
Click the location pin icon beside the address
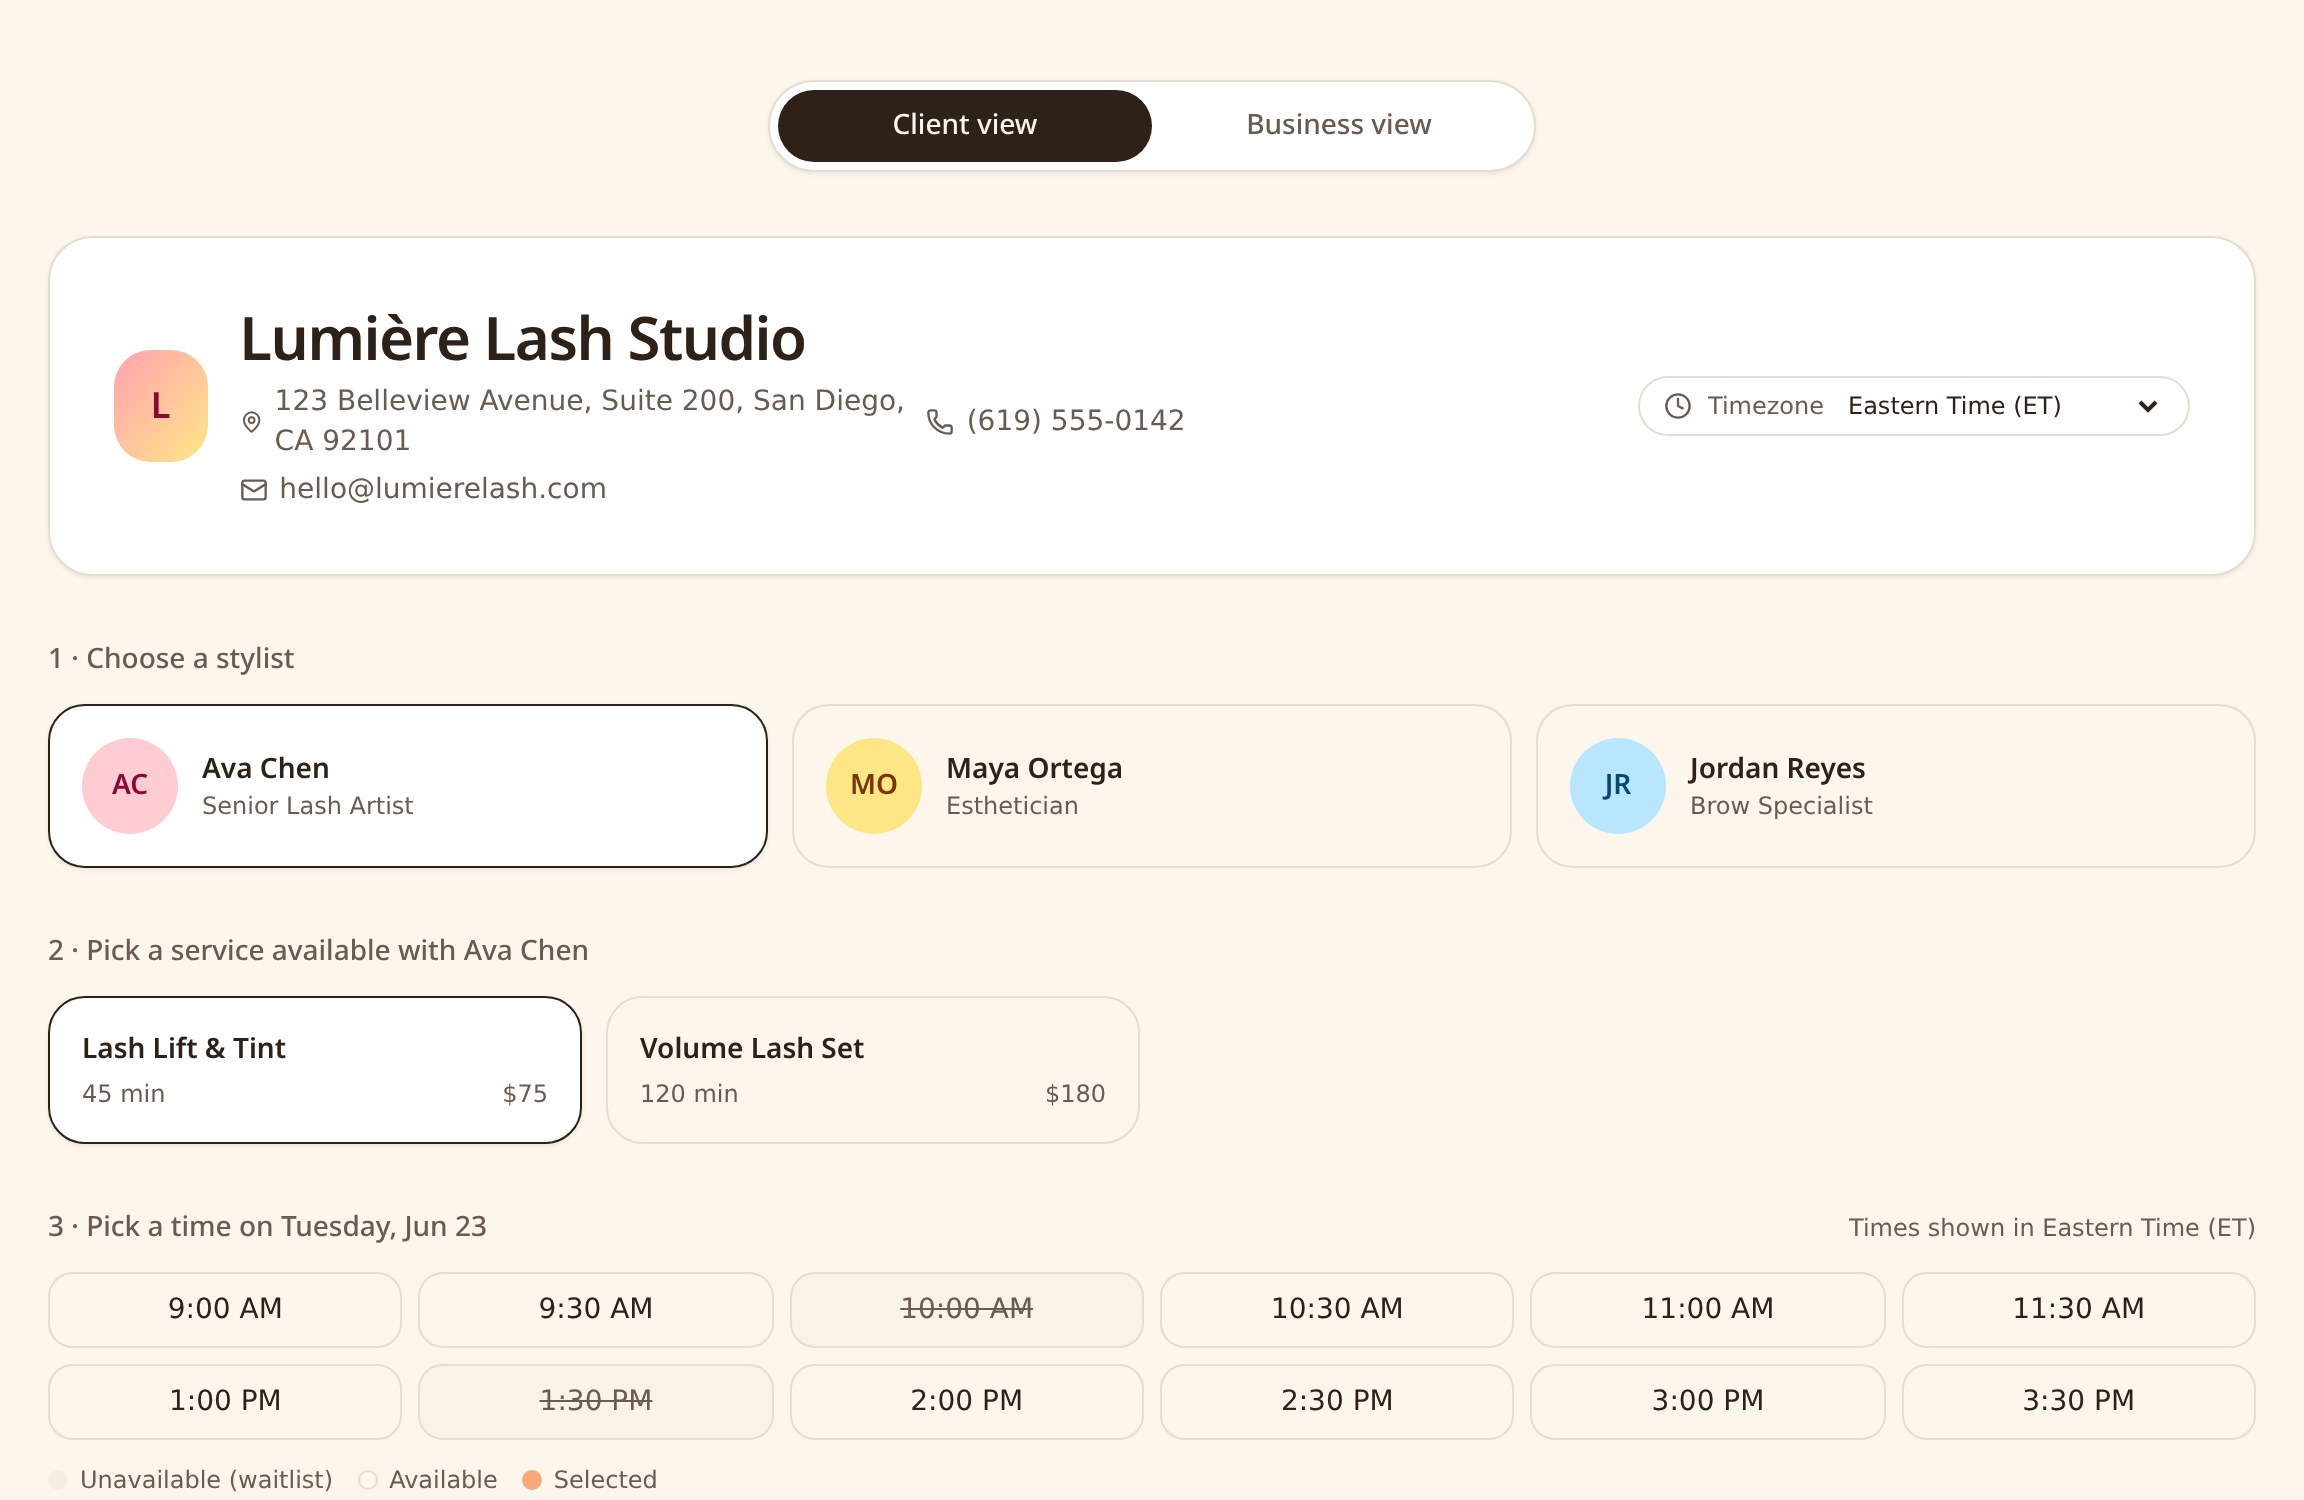pos(252,422)
